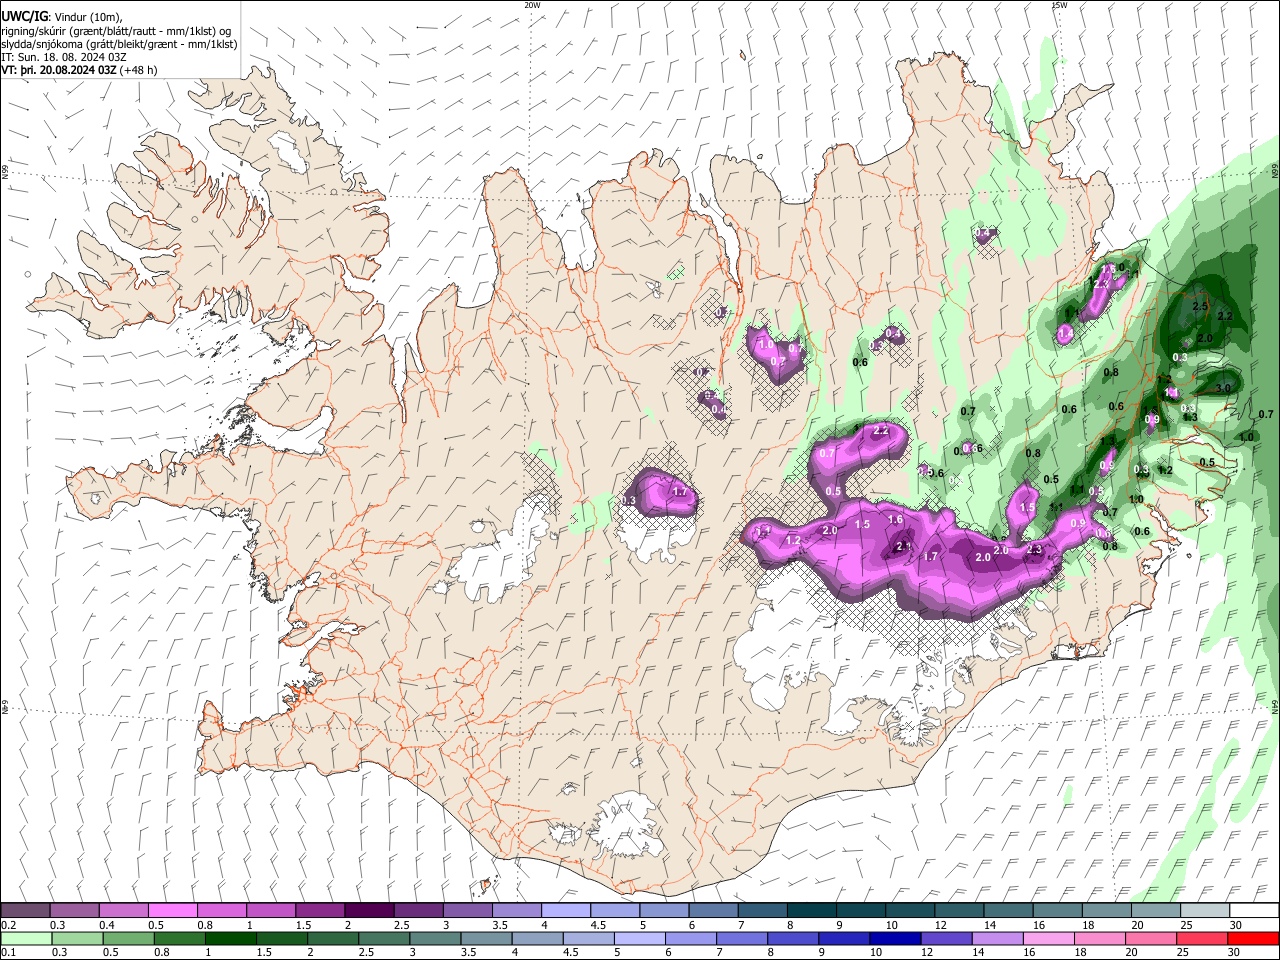The width and height of the screenshot is (1280, 960).
Task: Choose the bottom-row green swatch between 0.3 and 0.5
Action: tap(75, 938)
